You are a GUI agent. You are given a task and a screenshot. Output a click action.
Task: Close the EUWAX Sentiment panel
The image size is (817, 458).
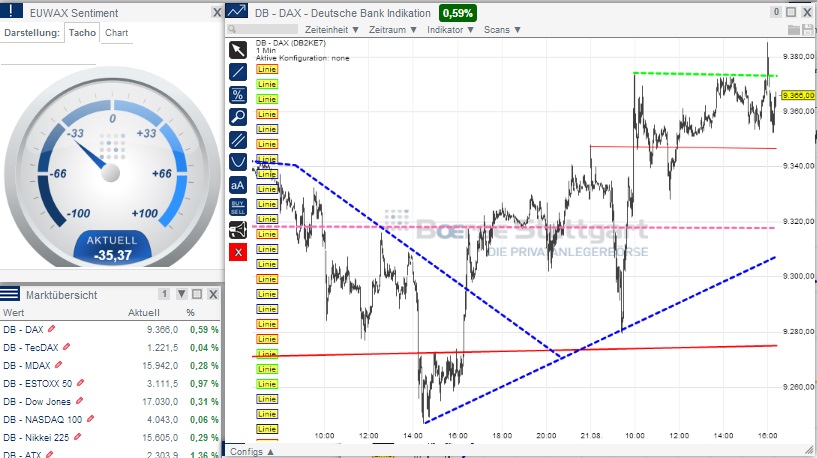tap(217, 13)
